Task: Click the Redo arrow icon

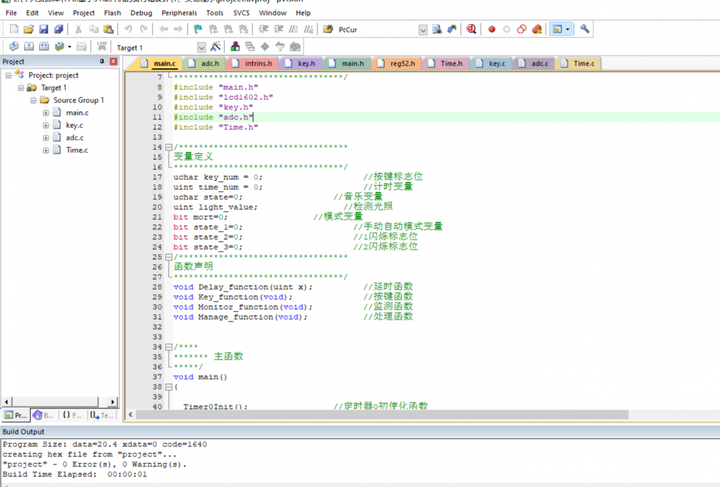Action: point(144,29)
